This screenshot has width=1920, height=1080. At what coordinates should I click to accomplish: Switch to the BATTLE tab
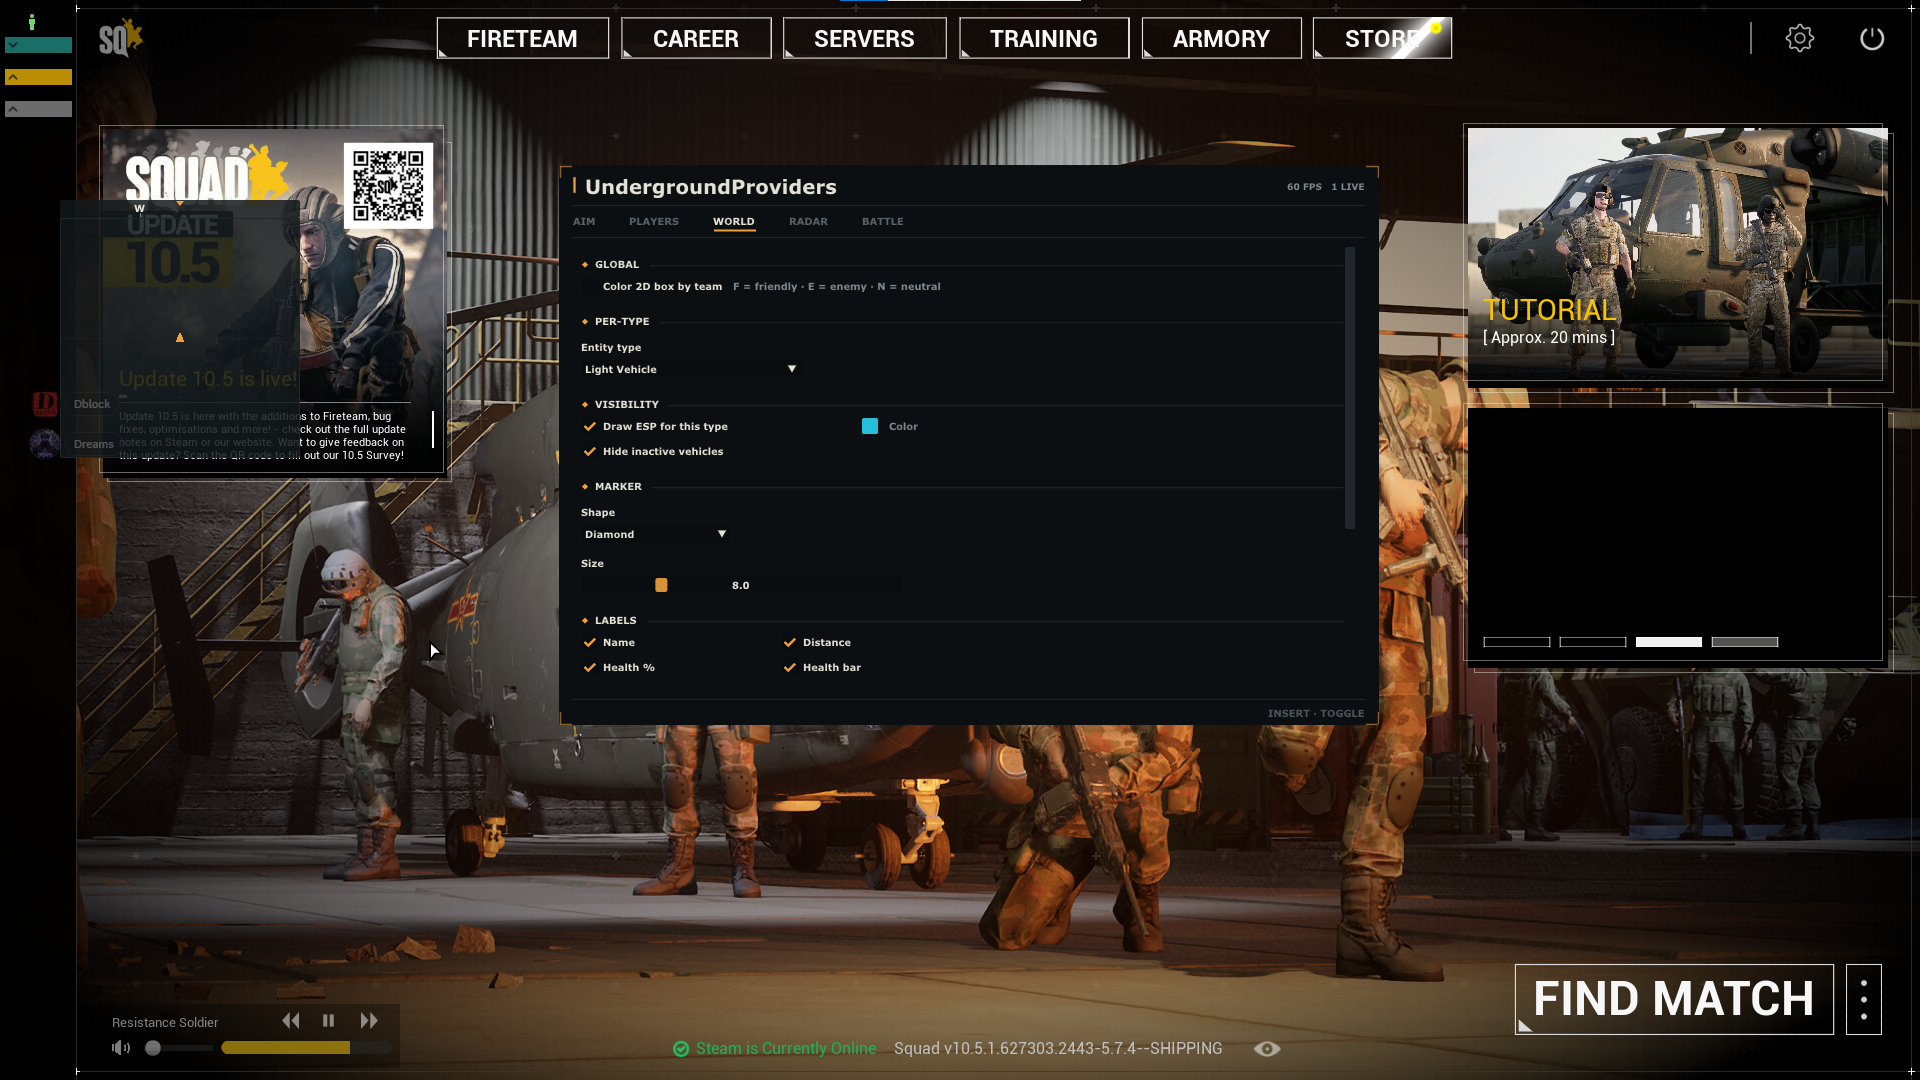(883, 222)
